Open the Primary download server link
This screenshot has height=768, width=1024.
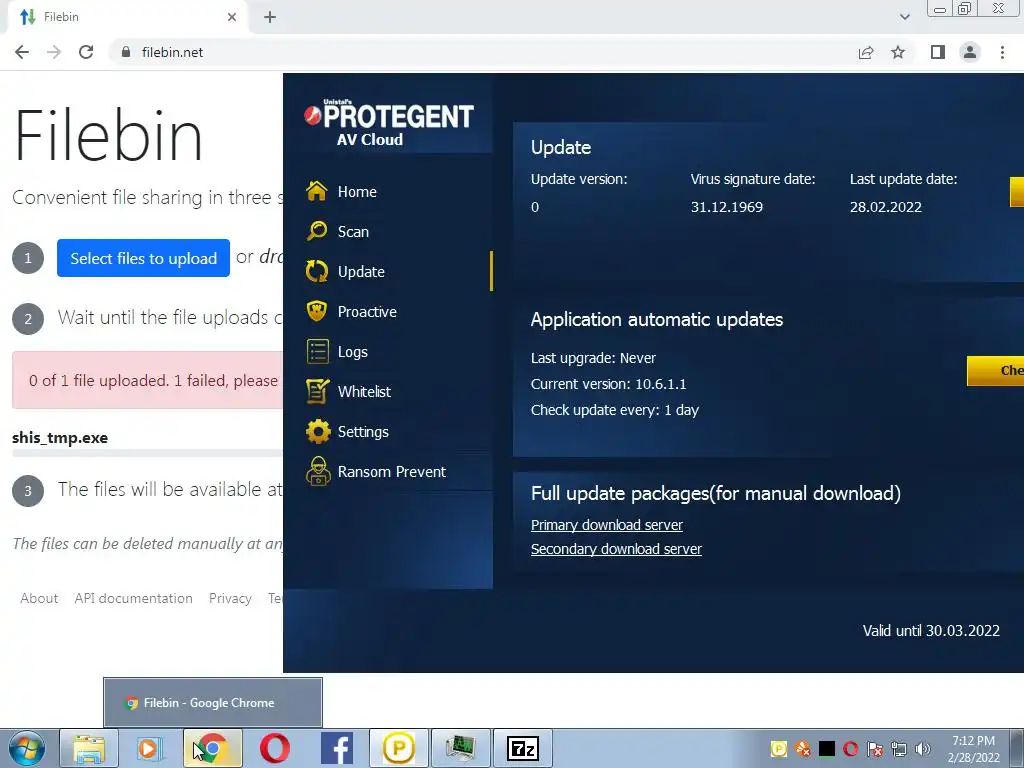coord(607,525)
